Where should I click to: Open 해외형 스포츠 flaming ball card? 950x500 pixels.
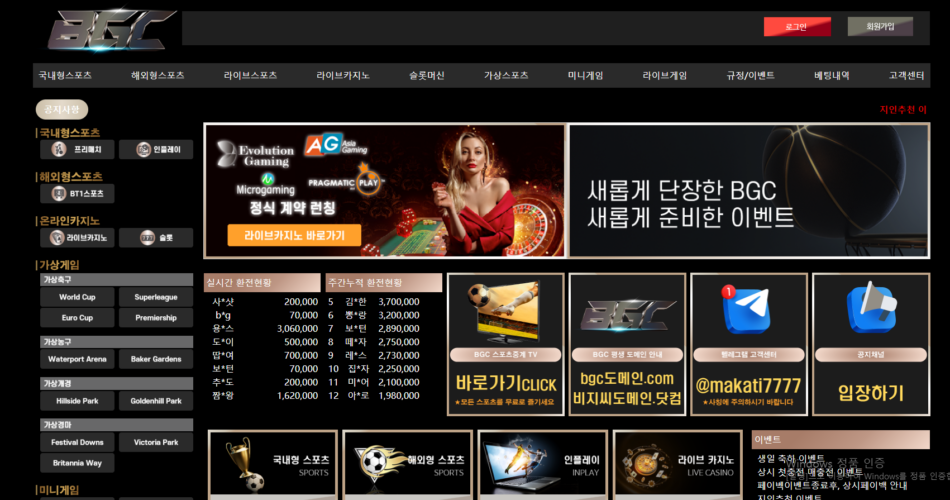(x=407, y=464)
